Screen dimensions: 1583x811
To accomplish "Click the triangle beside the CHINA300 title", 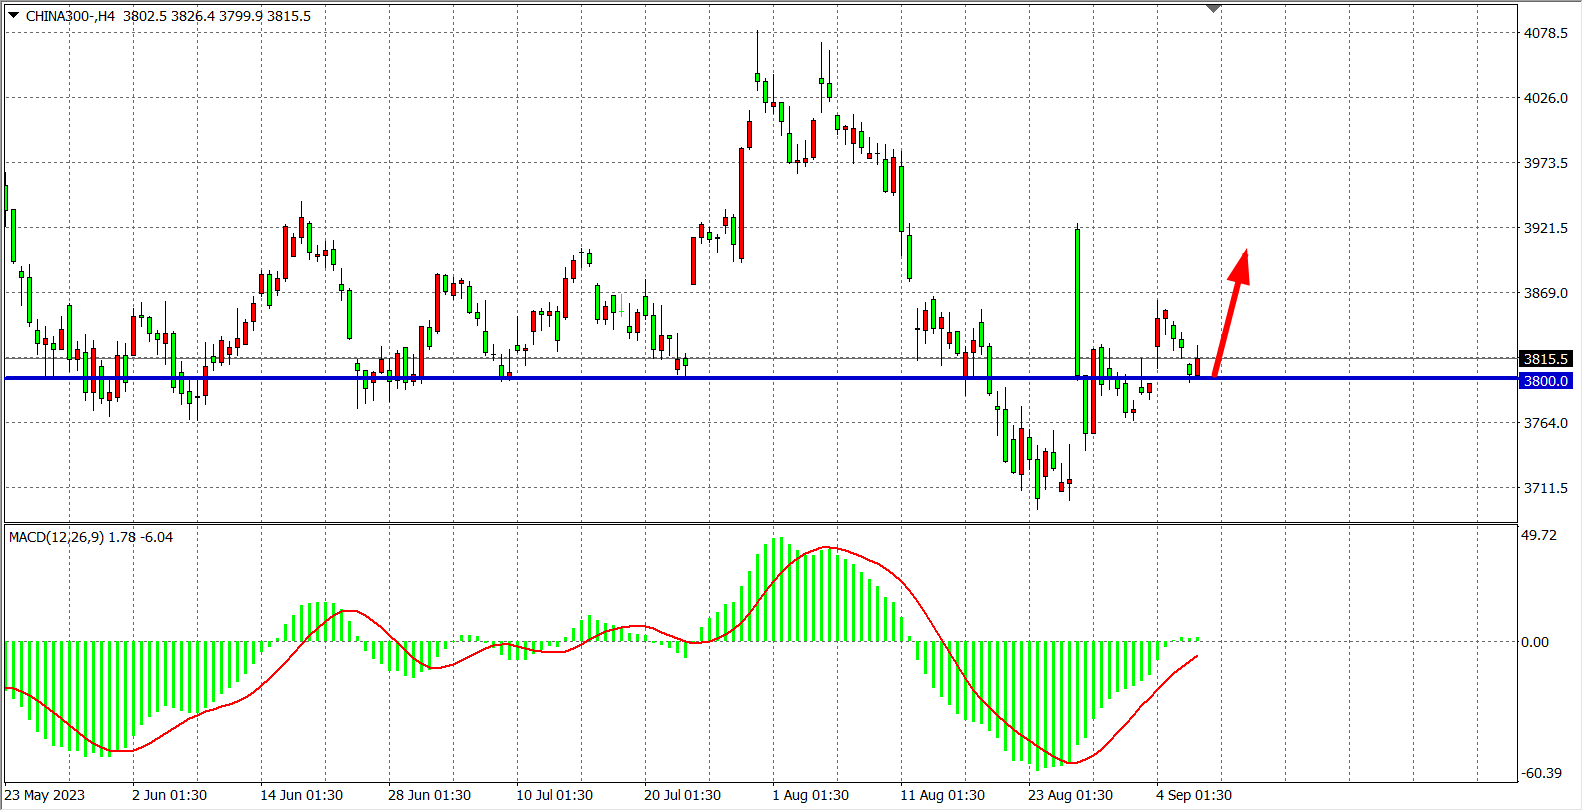I will pyautogui.click(x=13, y=15).
